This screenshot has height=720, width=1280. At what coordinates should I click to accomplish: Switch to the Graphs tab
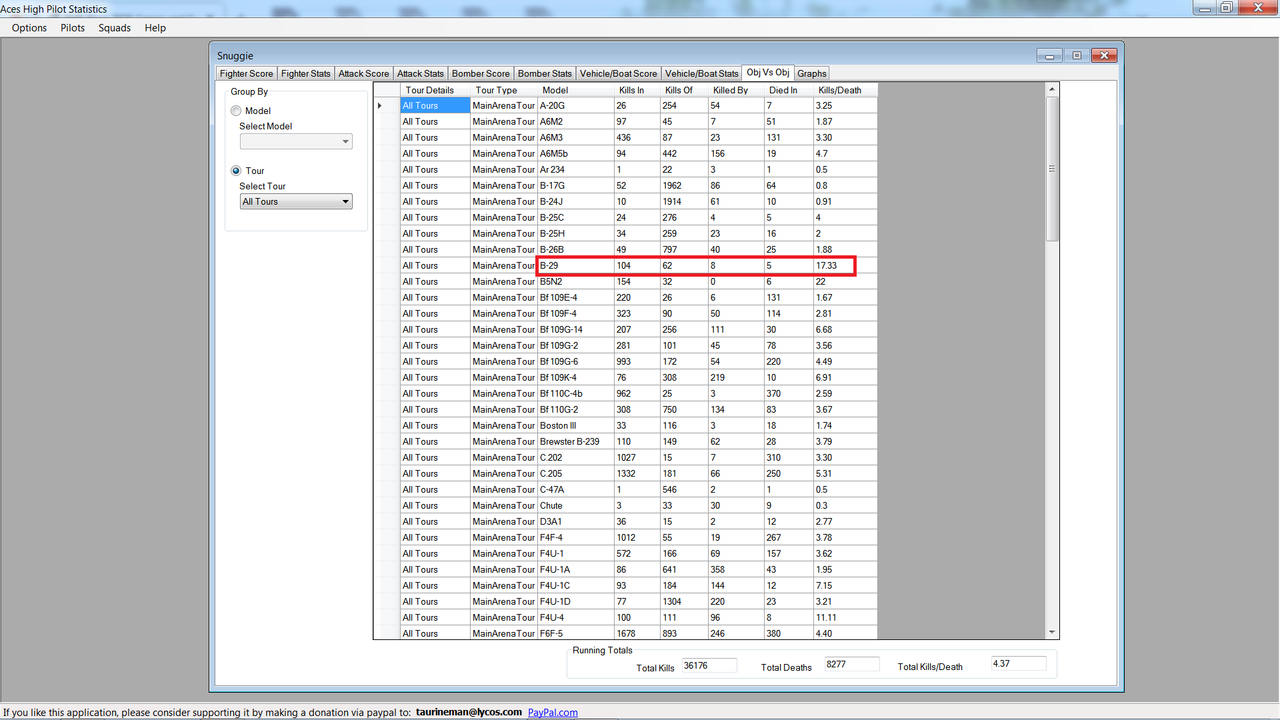[x=812, y=74]
